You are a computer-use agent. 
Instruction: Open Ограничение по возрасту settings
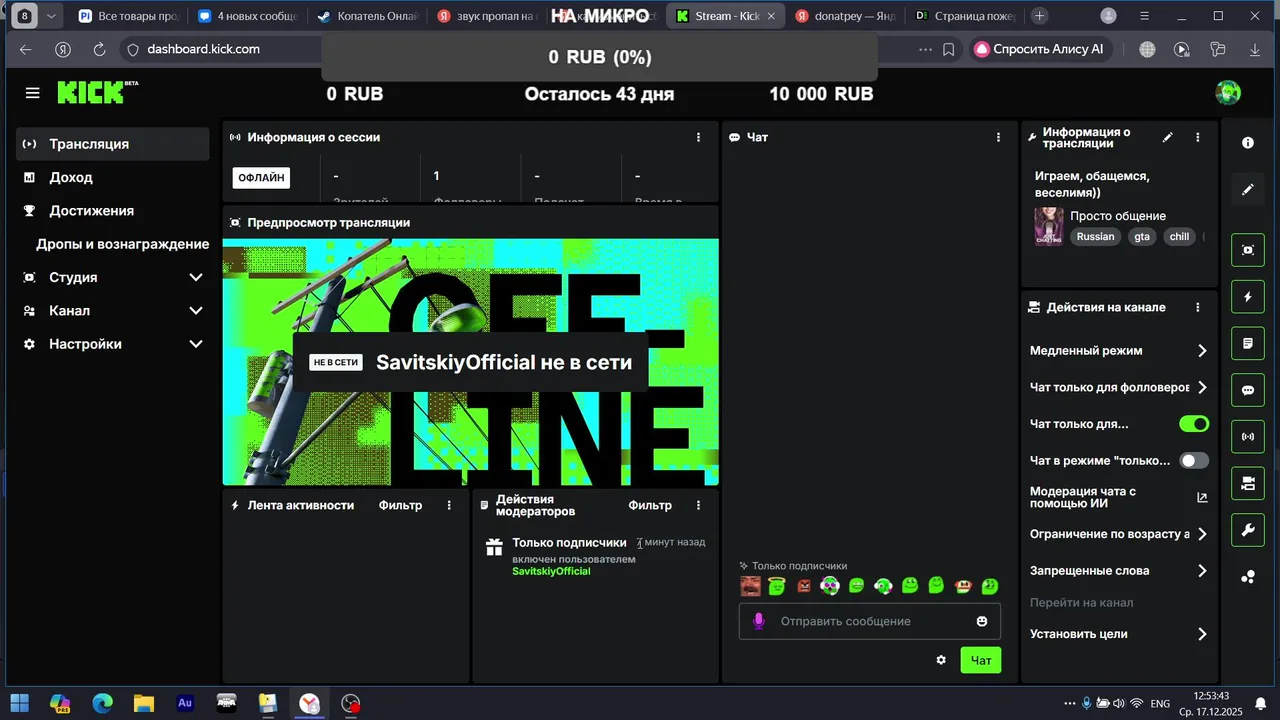[x=1119, y=534]
